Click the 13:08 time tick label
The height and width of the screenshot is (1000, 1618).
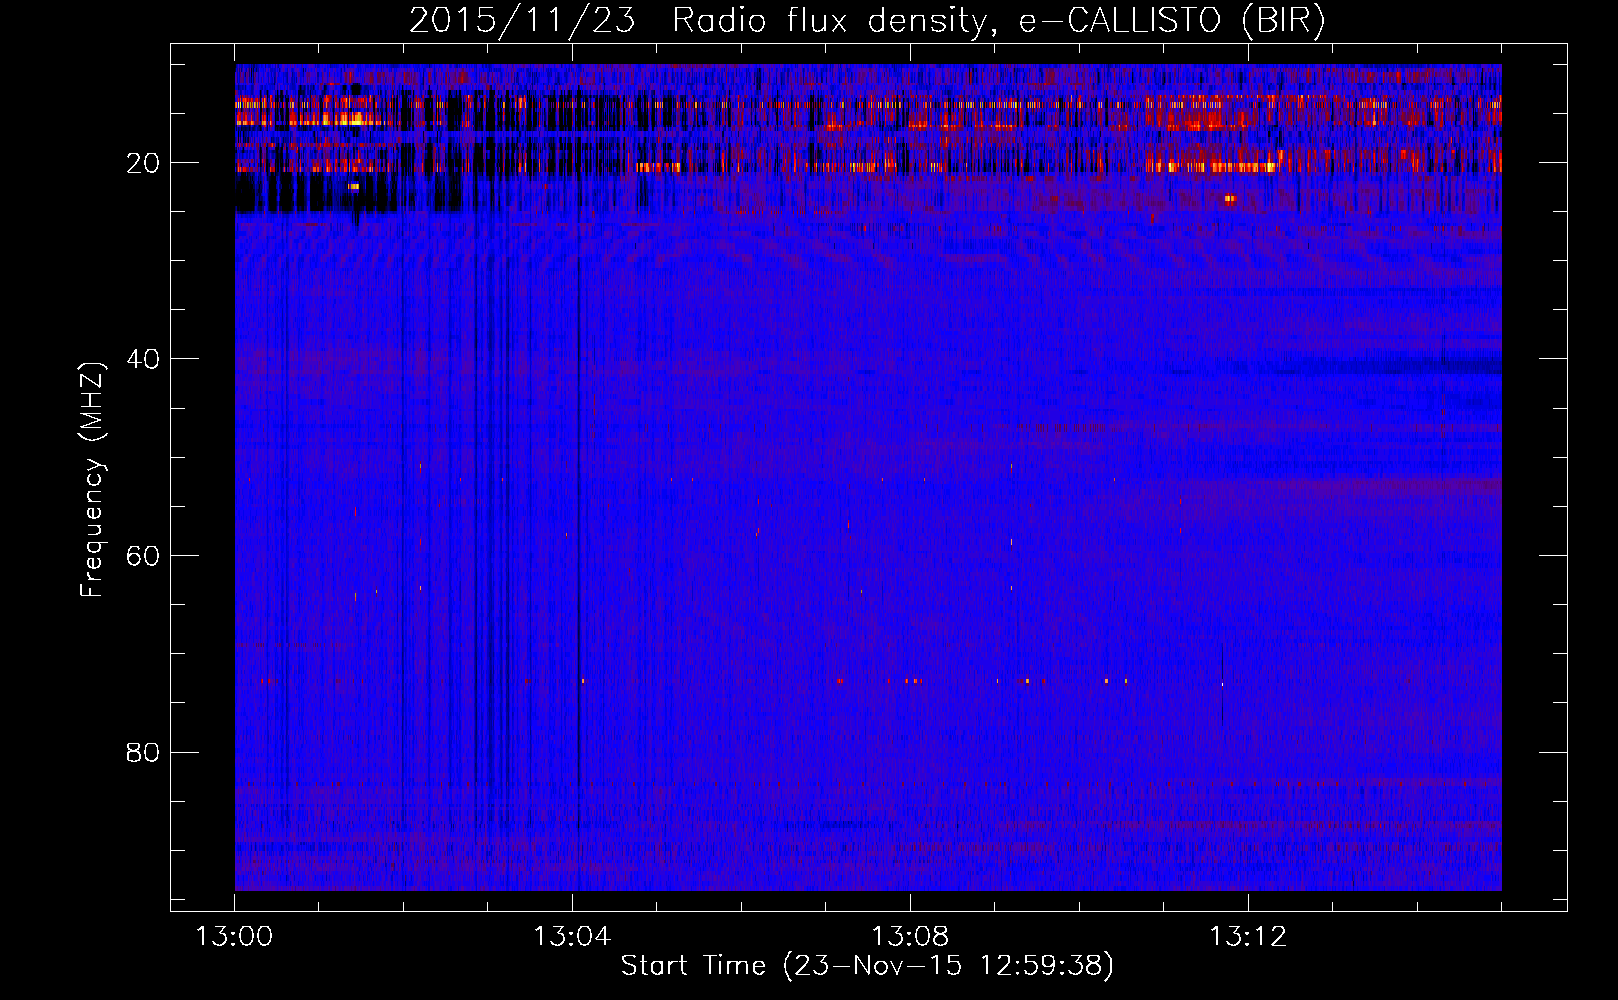[x=910, y=937]
